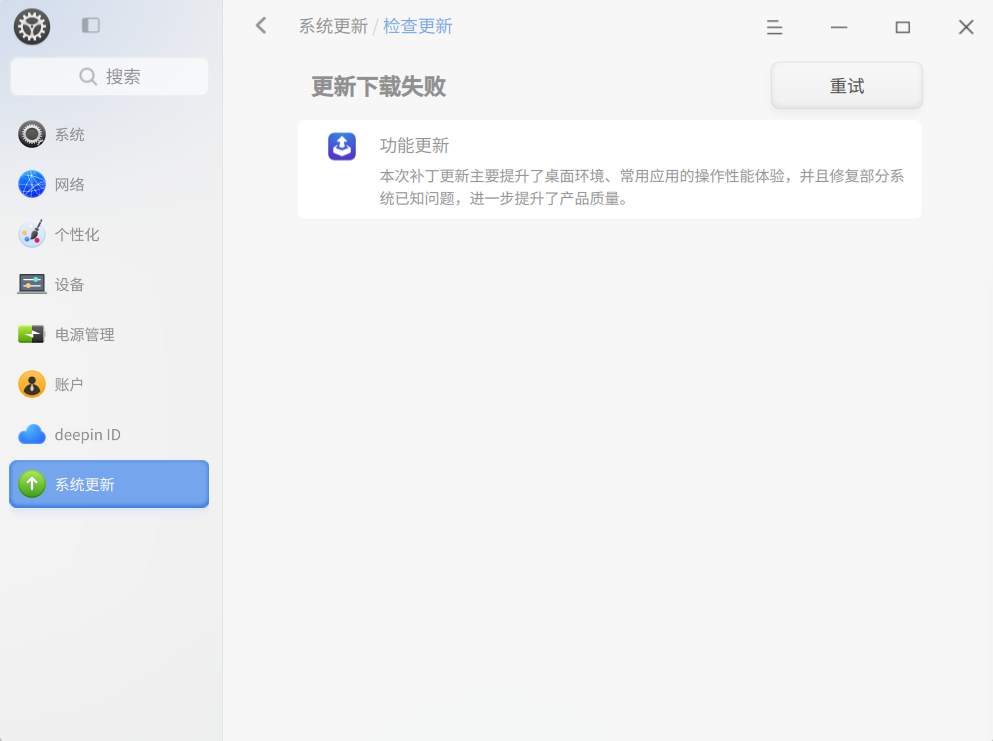Click the 电源管理 battery icon

click(32, 334)
